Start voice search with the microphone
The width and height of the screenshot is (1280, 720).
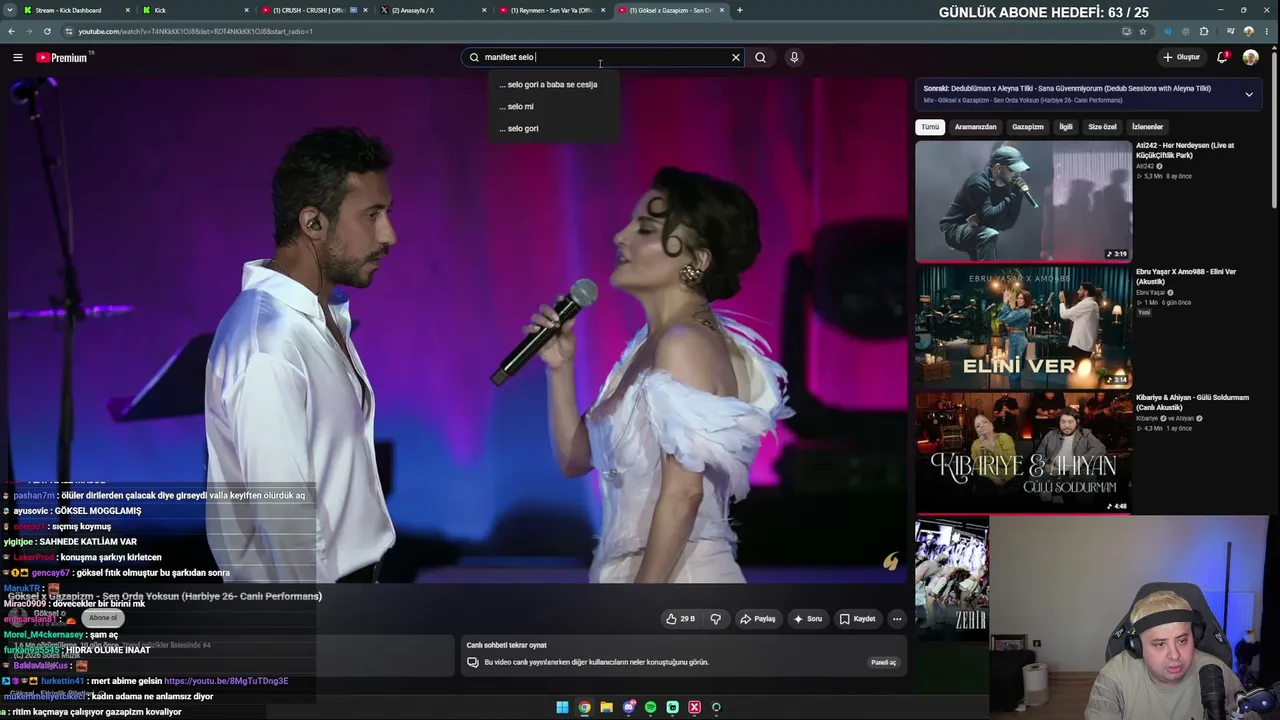click(x=794, y=57)
